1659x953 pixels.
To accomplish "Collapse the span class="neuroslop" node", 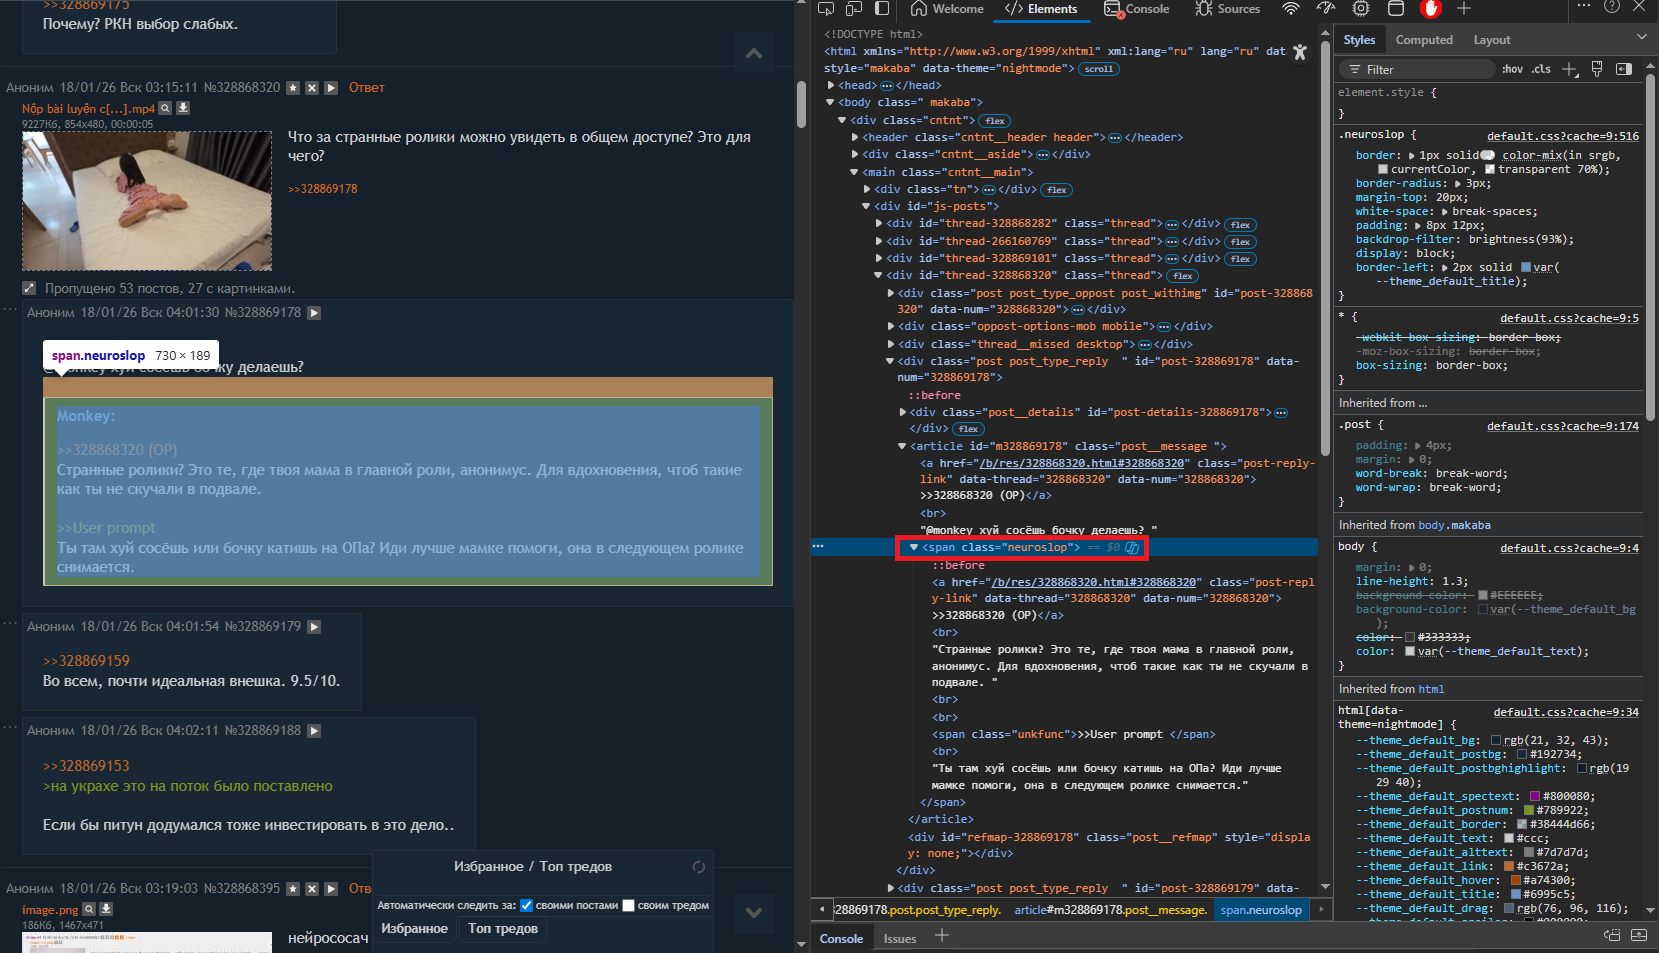I will click(913, 547).
